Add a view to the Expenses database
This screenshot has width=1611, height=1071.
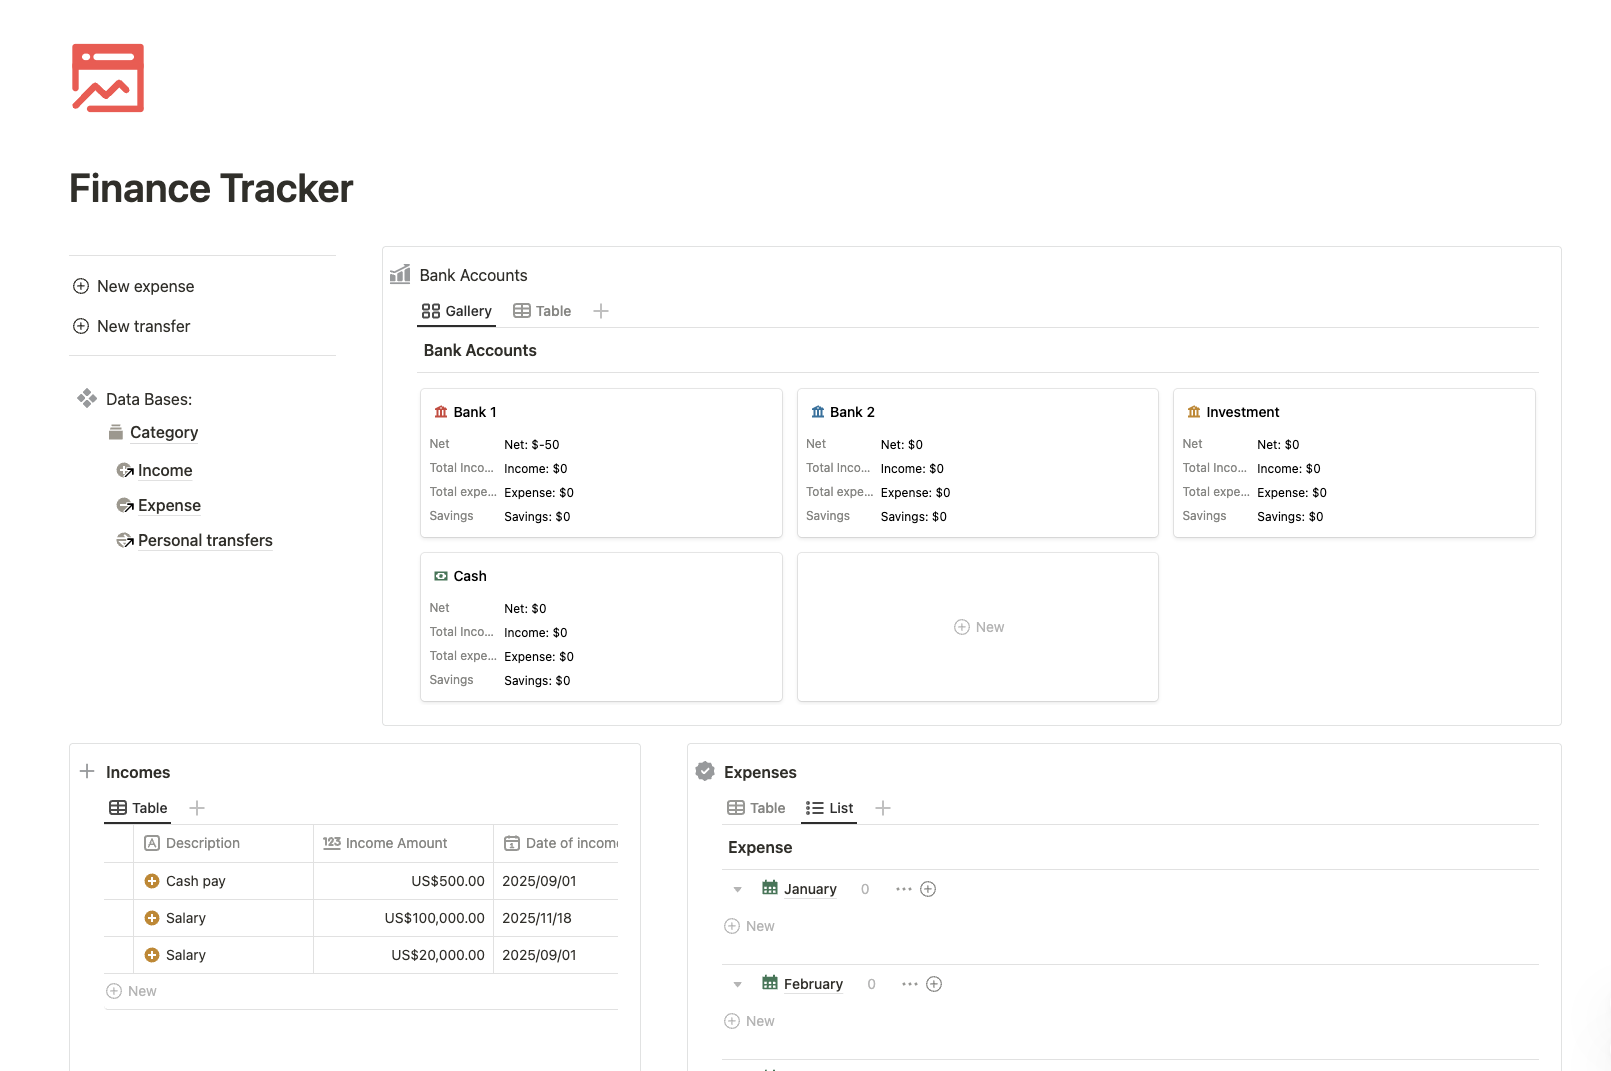click(883, 808)
